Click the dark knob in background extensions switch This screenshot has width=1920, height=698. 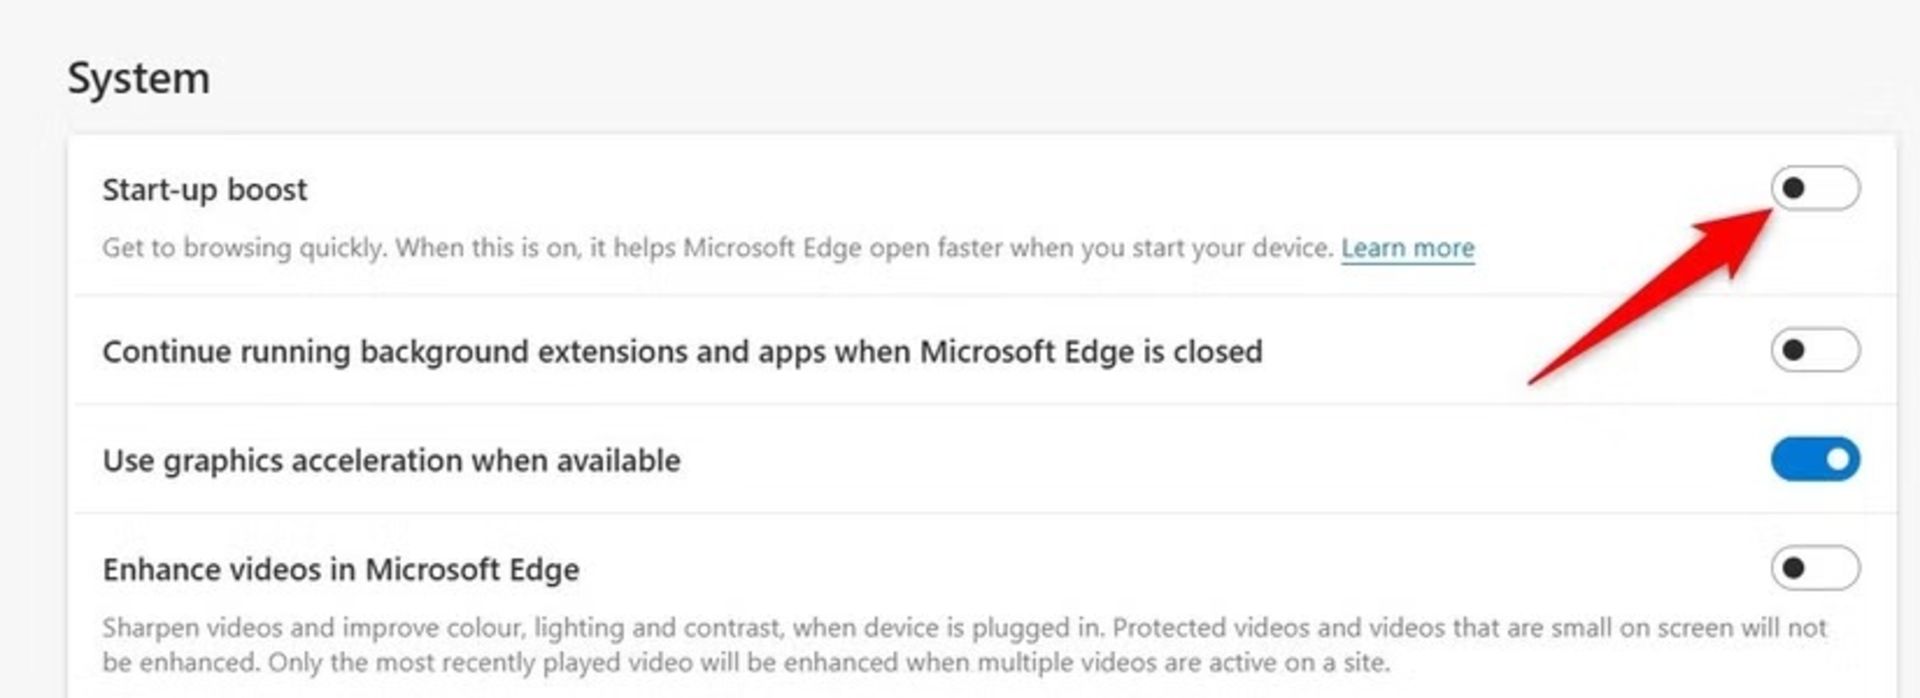[1794, 350]
